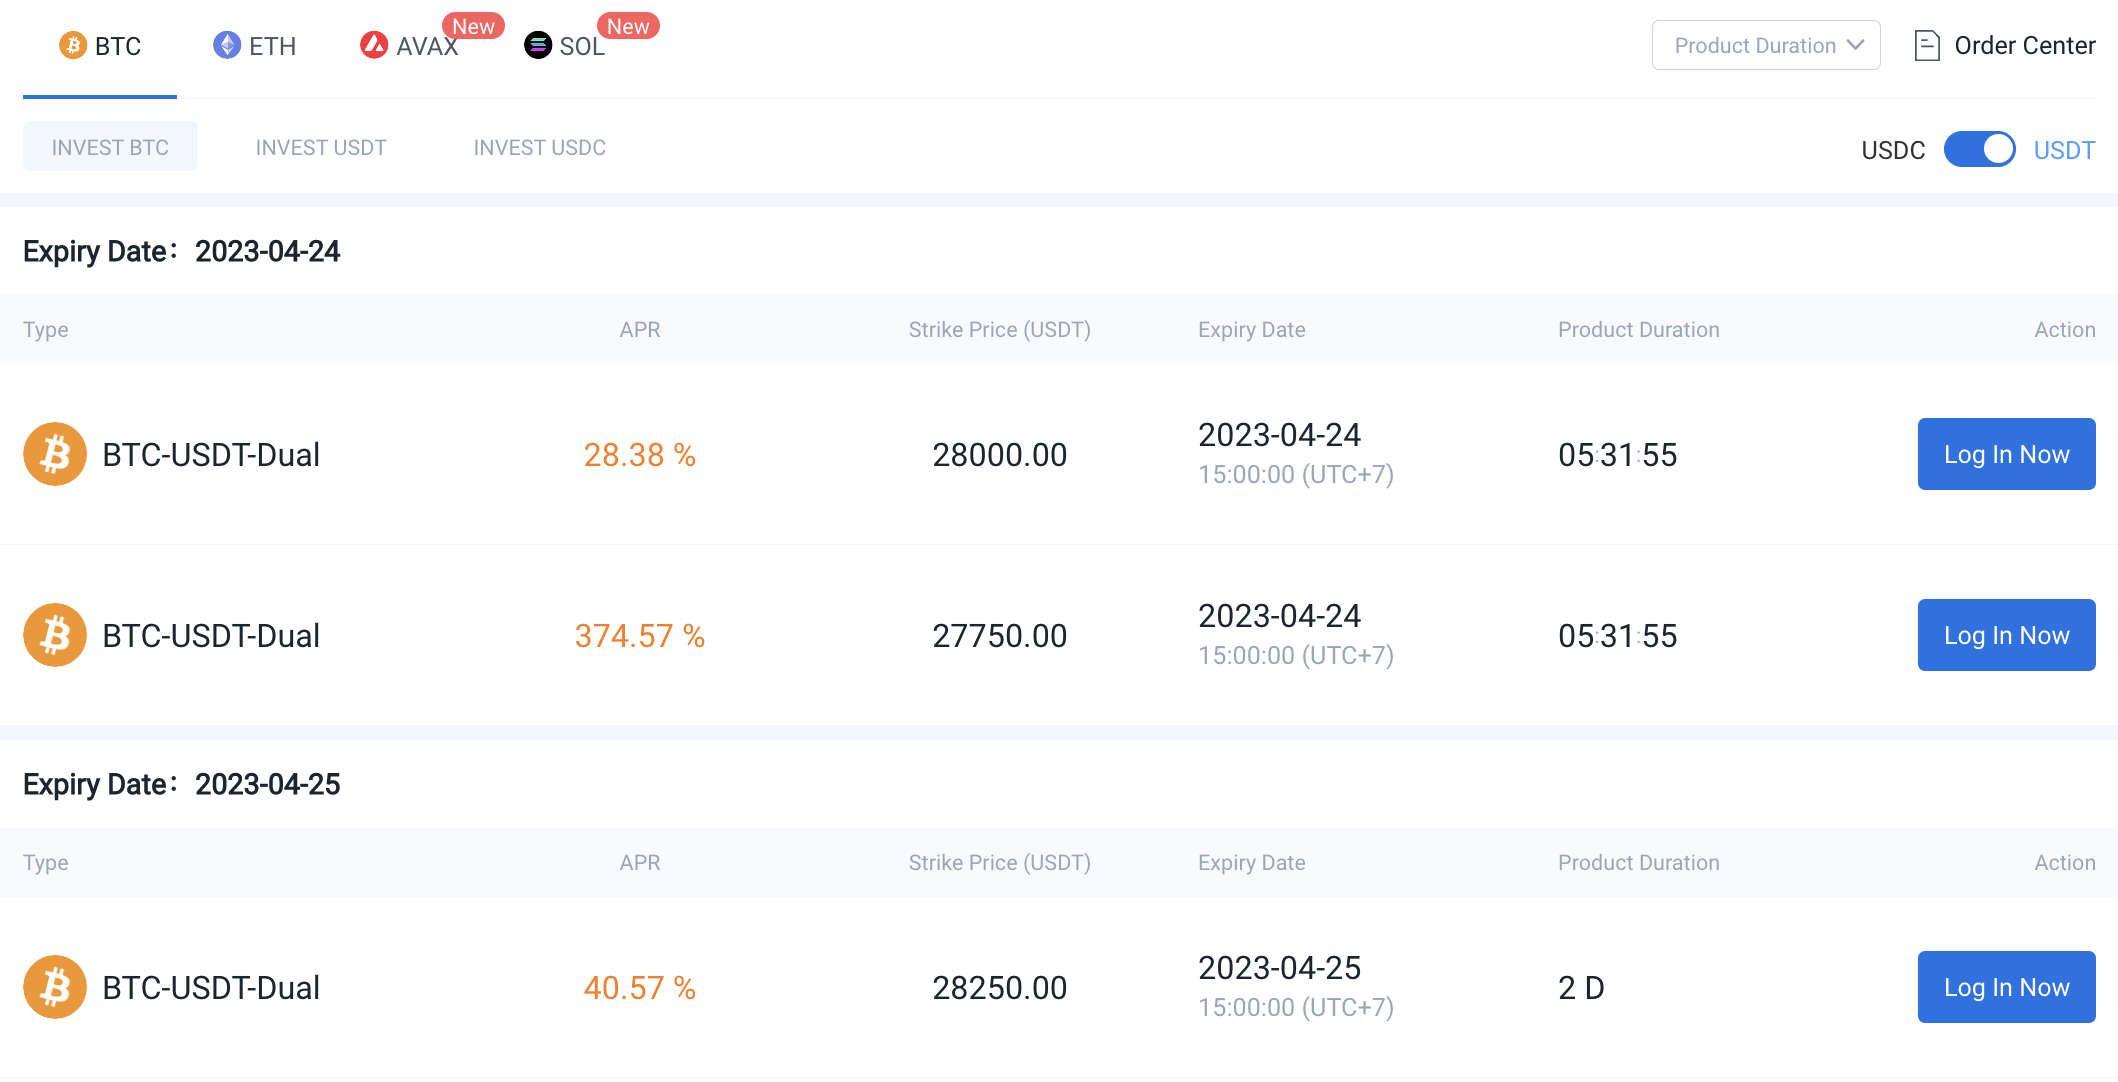This screenshot has height=1082, width=2118.
Task: Click BTC-USDT-Dual name in 28250.00 row
Action: (x=211, y=988)
